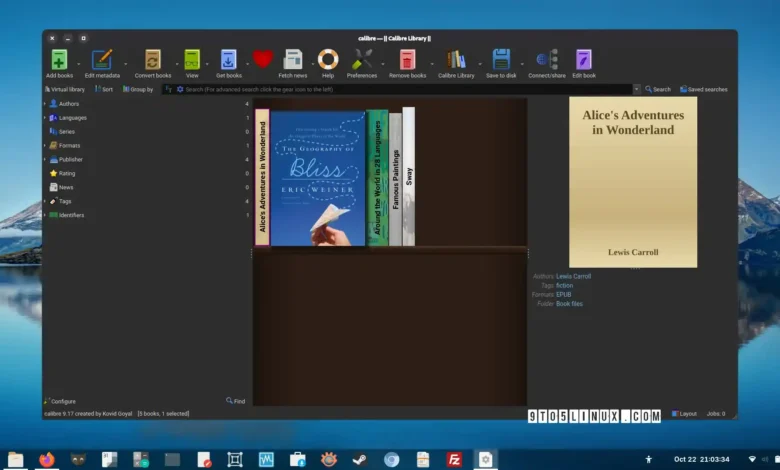The width and height of the screenshot is (780, 470).
Task: Open FileZilla from the taskbar
Action: [x=454, y=459]
